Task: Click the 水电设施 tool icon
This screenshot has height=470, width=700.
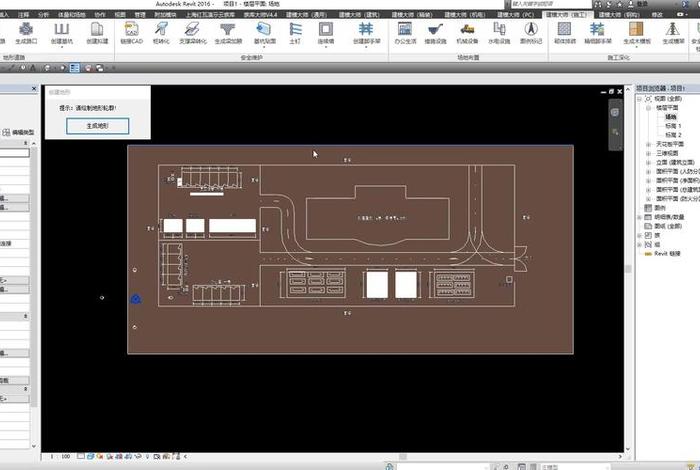Action: coord(499,29)
